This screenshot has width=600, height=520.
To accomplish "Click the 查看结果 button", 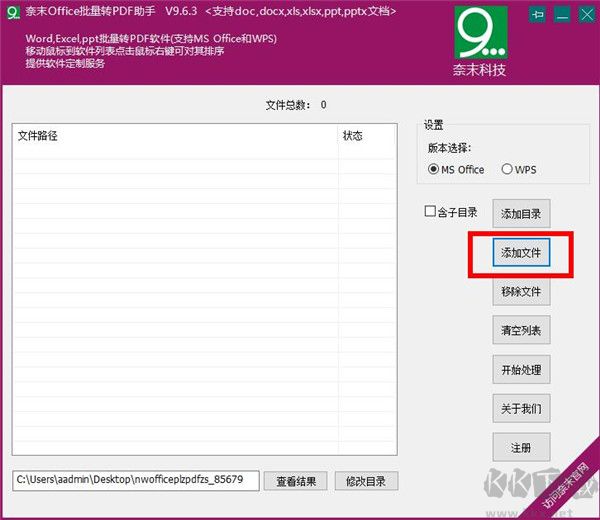I will pos(296,481).
